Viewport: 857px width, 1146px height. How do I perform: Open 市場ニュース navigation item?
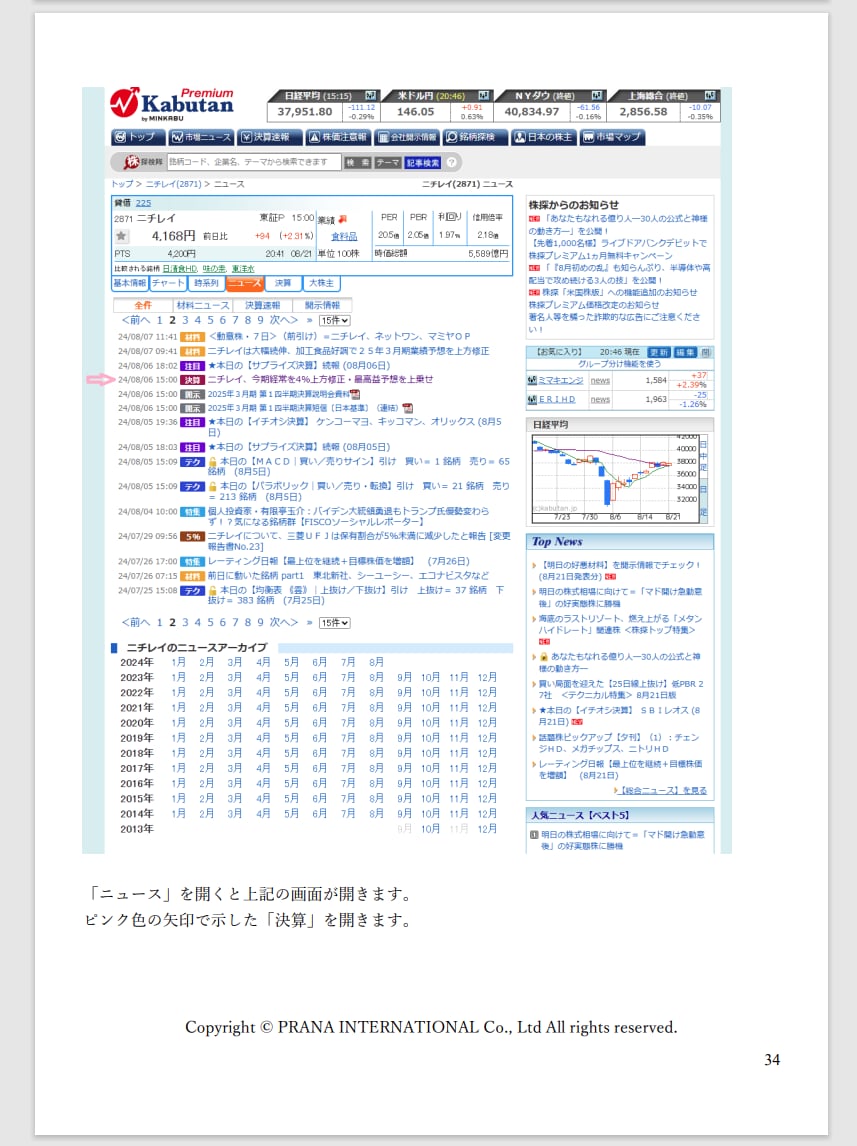(x=200, y=137)
